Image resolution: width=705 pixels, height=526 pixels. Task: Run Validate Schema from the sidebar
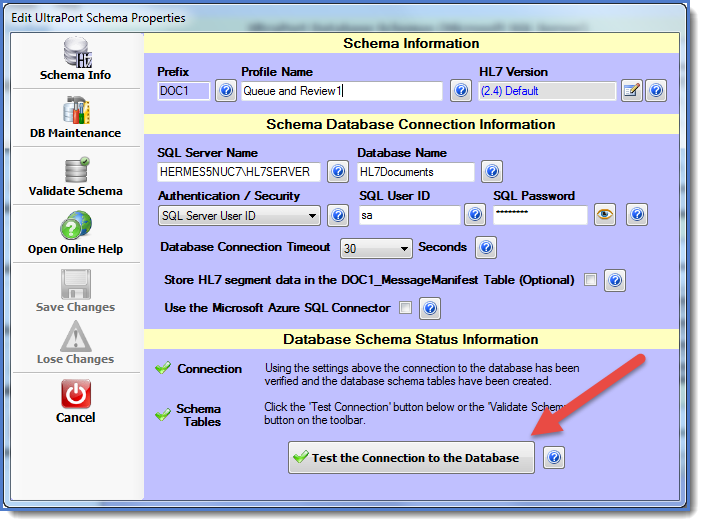pos(75,176)
